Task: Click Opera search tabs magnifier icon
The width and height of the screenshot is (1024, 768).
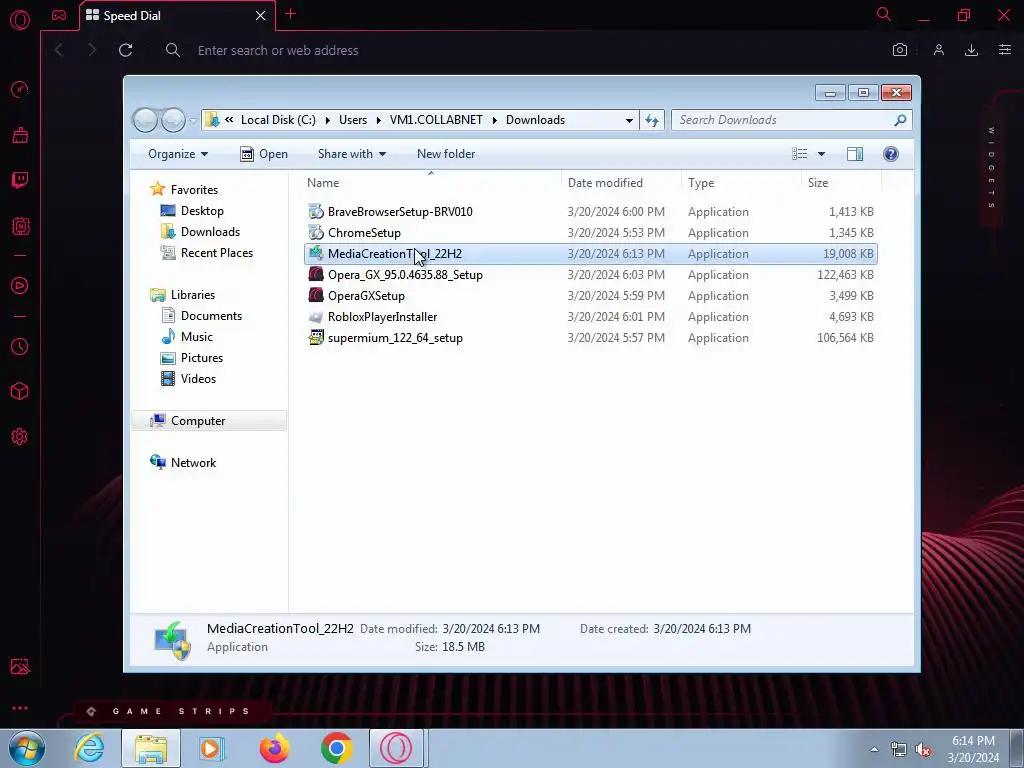Action: coord(884,14)
